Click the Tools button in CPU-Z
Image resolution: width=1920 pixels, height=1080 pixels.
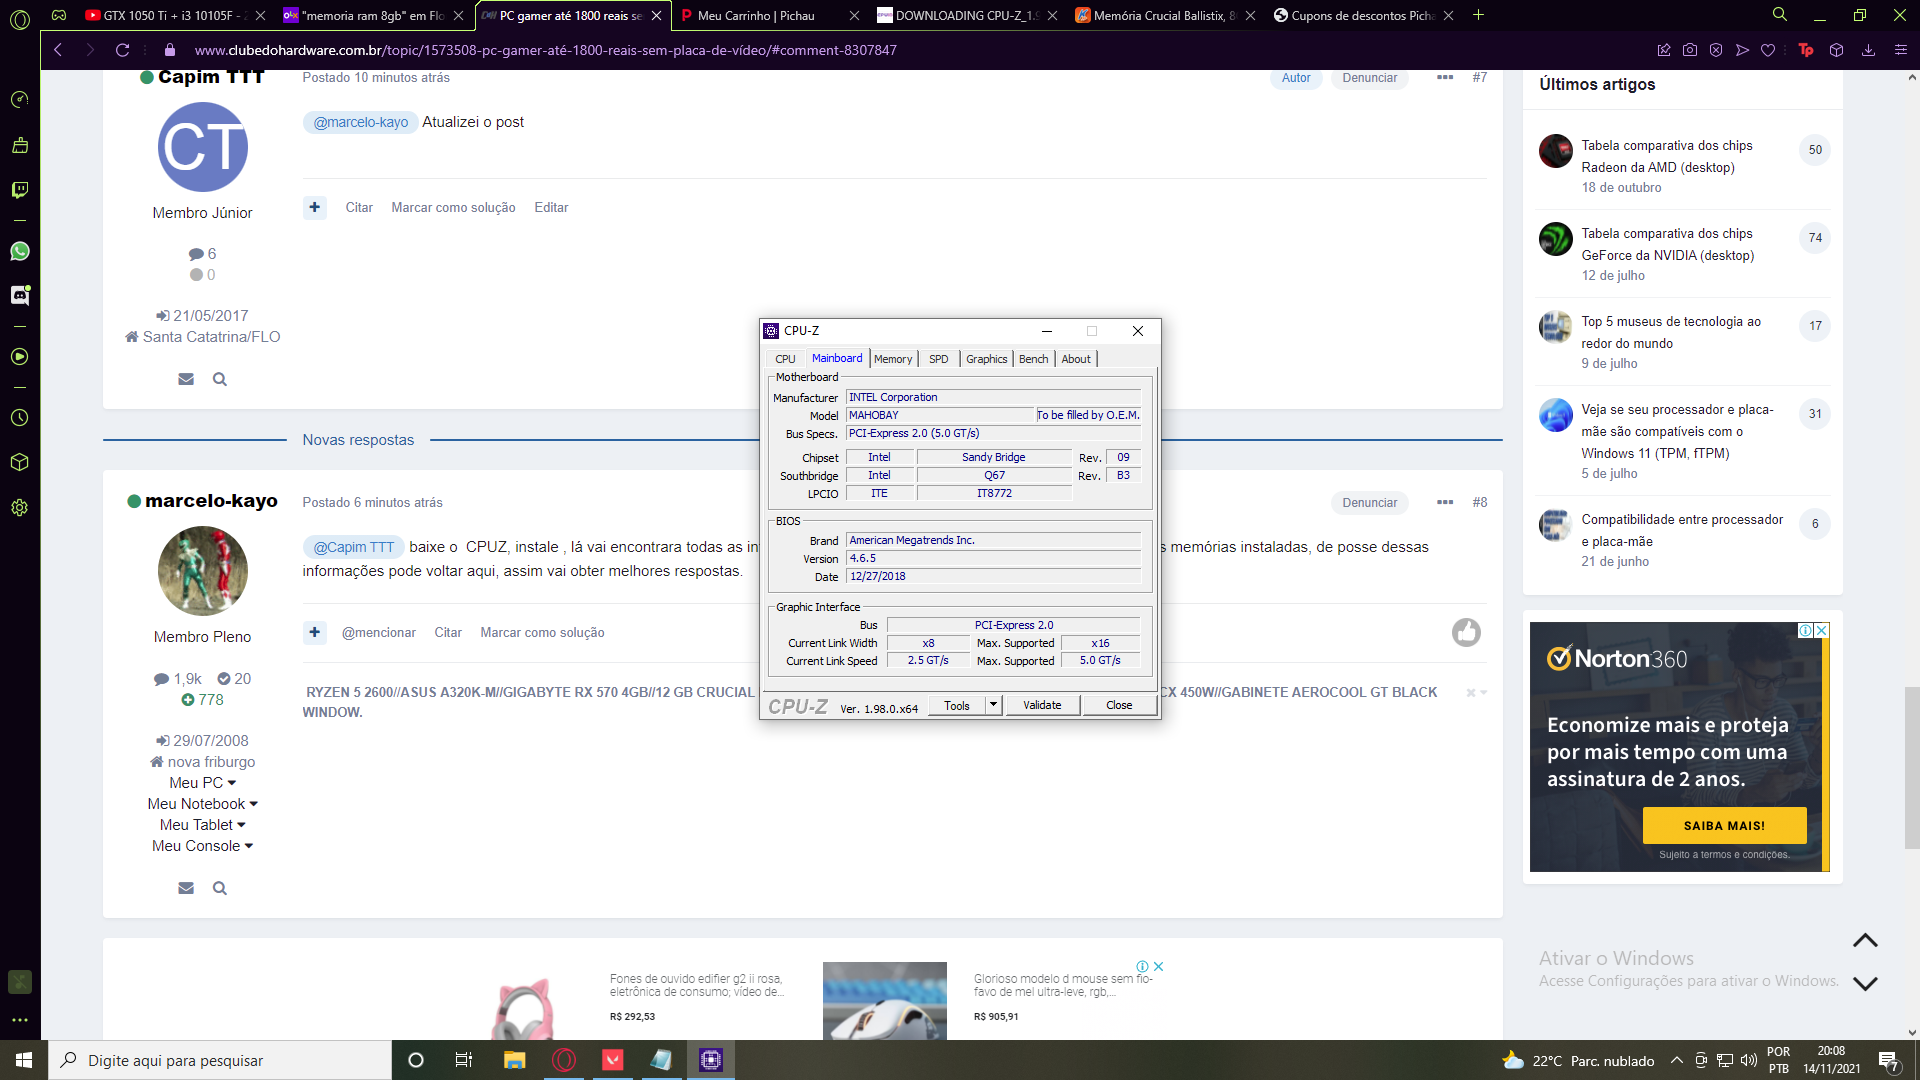957,705
